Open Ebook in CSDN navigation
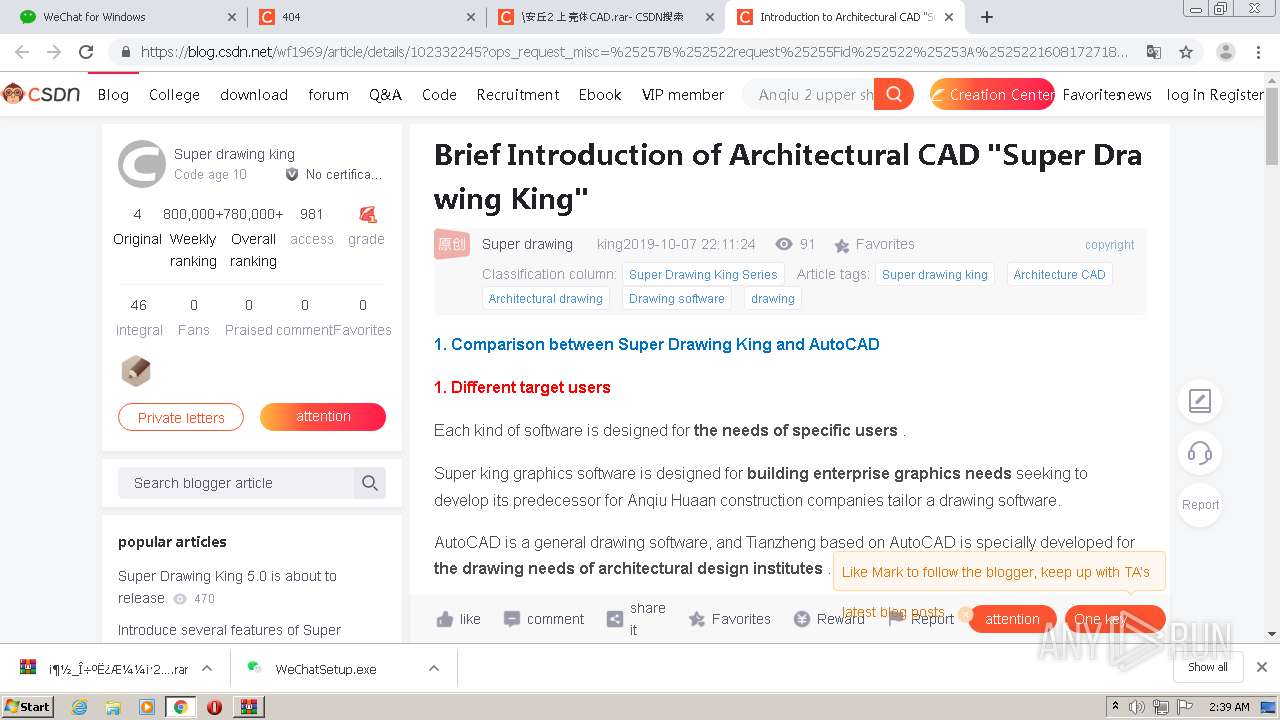 pyautogui.click(x=600, y=94)
